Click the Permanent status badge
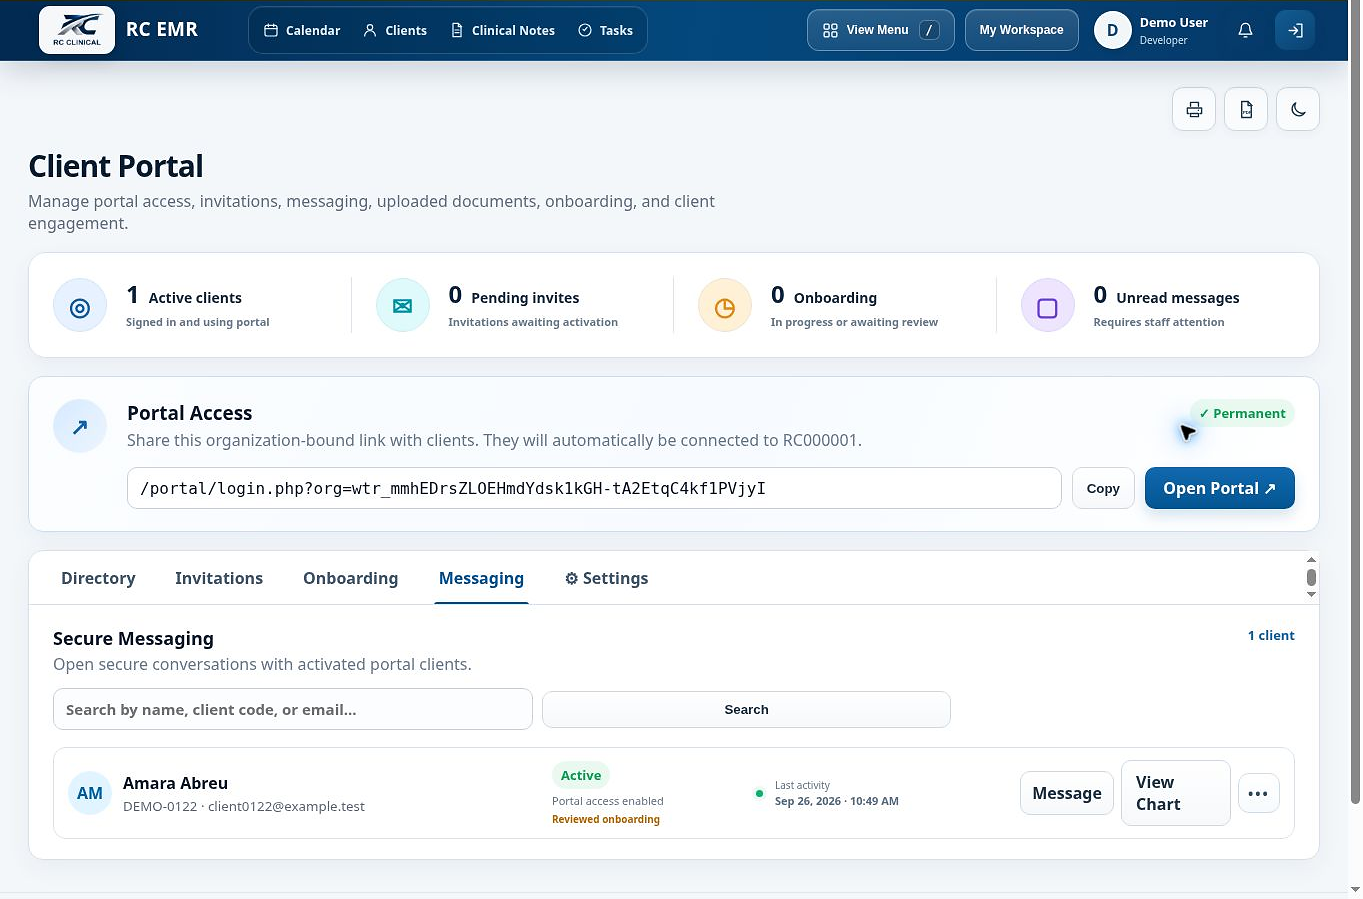Viewport: 1363px width, 899px height. [x=1241, y=413]
